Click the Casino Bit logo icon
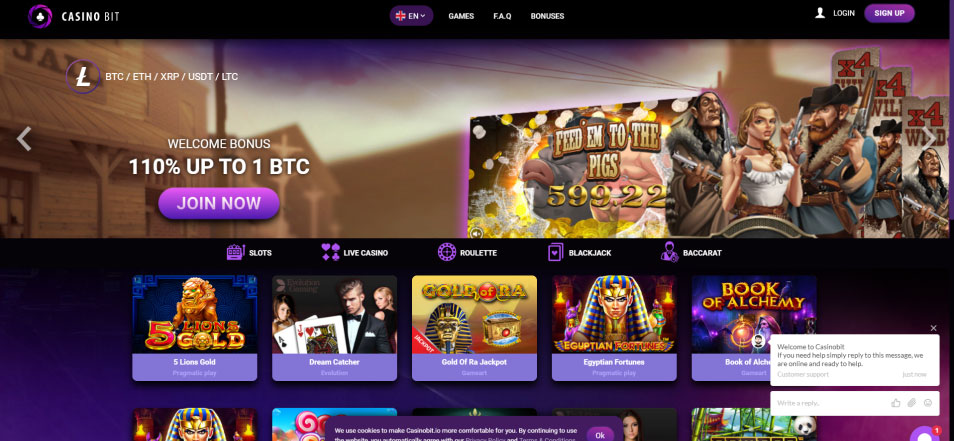954x441 pixels. (x=40, y=16)
